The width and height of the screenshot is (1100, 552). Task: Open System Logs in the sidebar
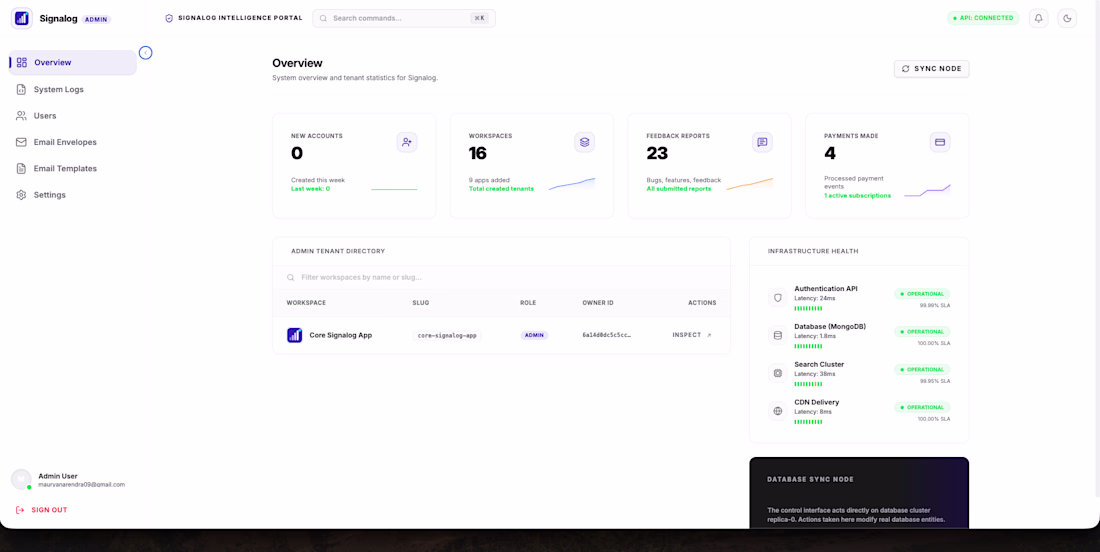pyautogui.click(x=72, y=89)
